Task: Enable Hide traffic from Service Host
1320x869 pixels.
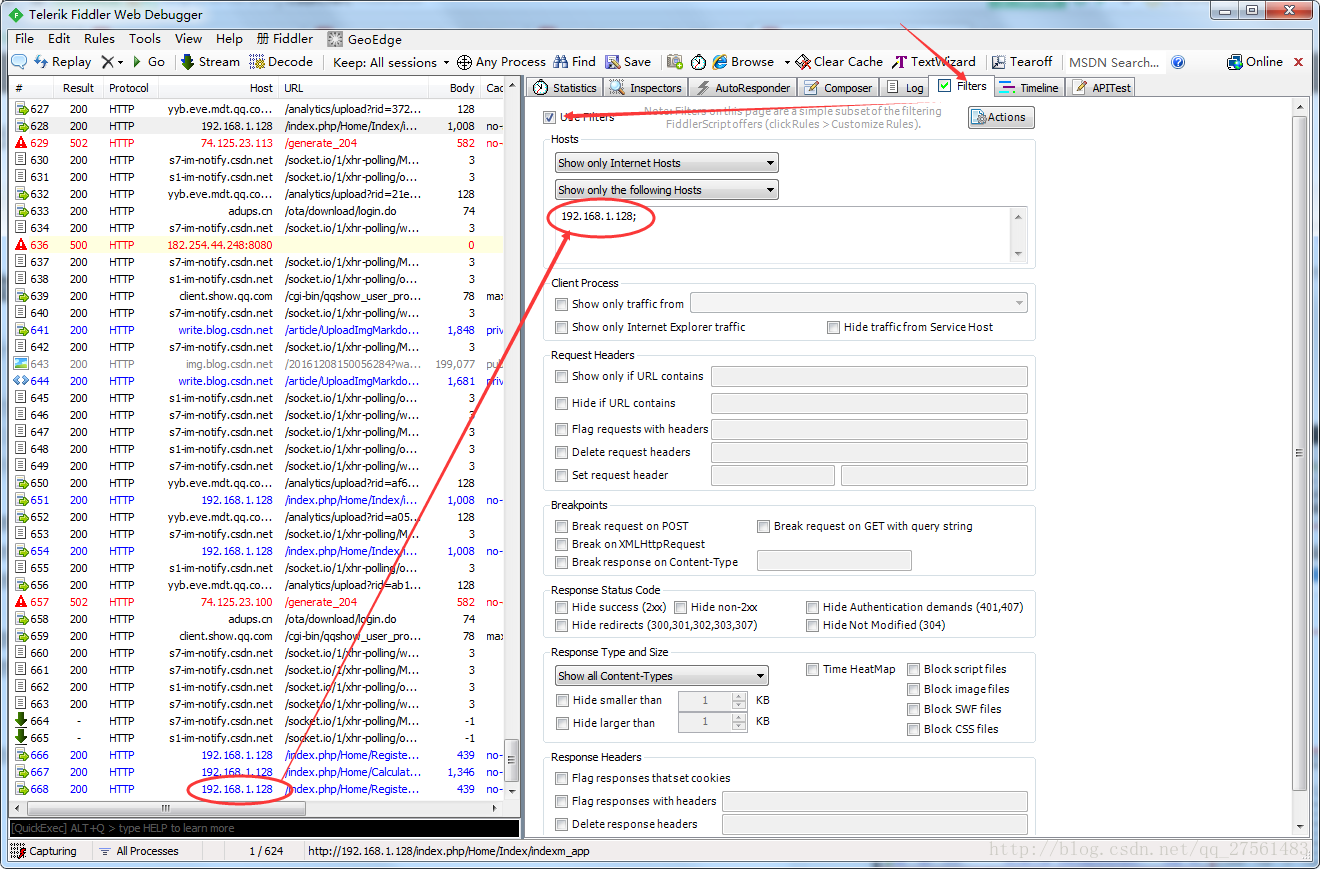Action: [x=834, y=328]
